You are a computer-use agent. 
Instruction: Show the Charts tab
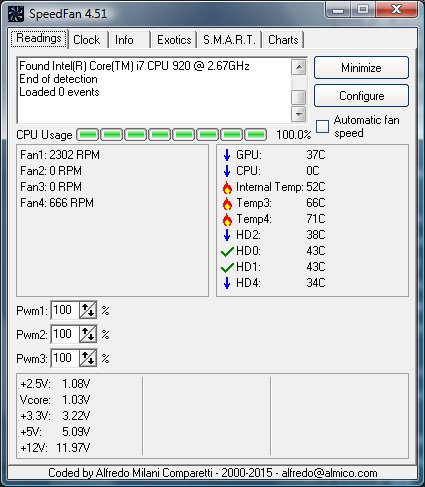click(283, 40)
